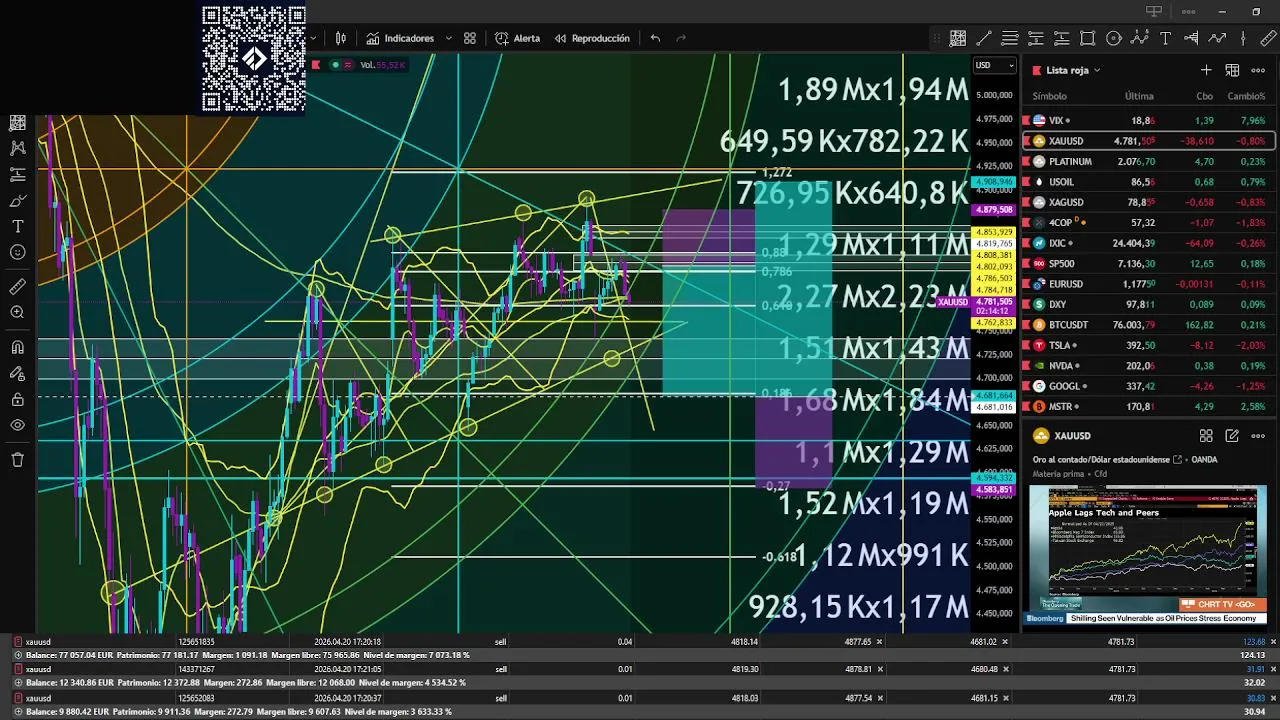
Task: Select the rectangle tool in favorites toolbar
Action: pyautogui.click(x=1088, y=38)
